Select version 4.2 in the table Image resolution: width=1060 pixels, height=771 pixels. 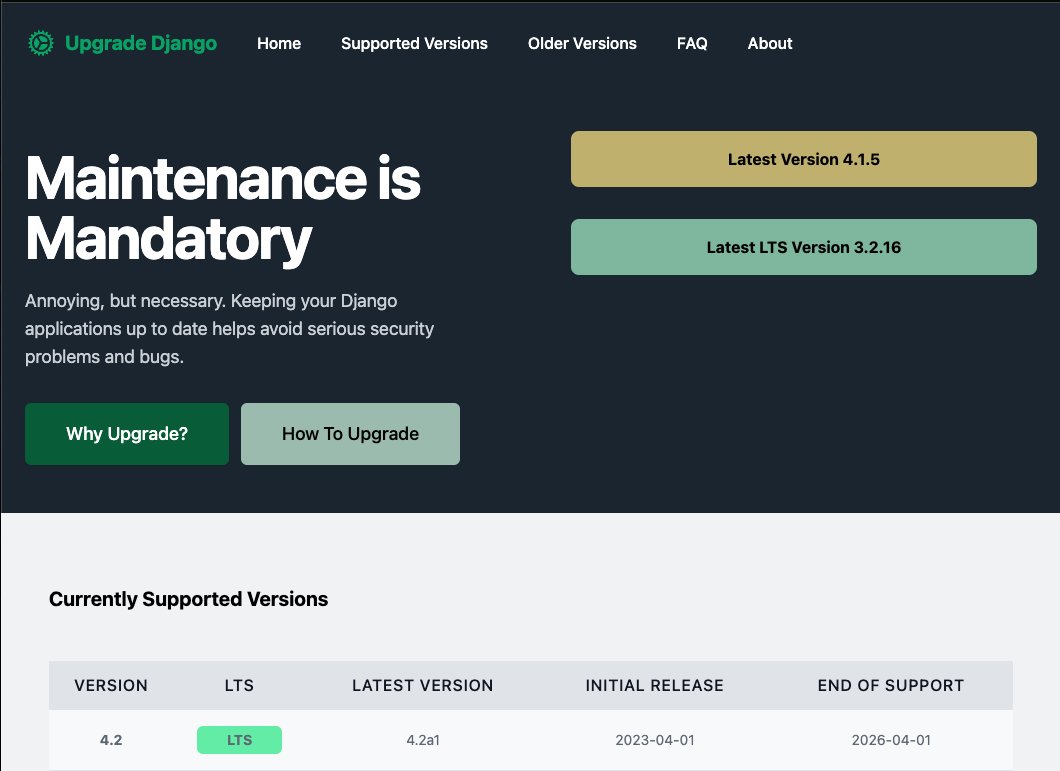(x=111, y=740)
